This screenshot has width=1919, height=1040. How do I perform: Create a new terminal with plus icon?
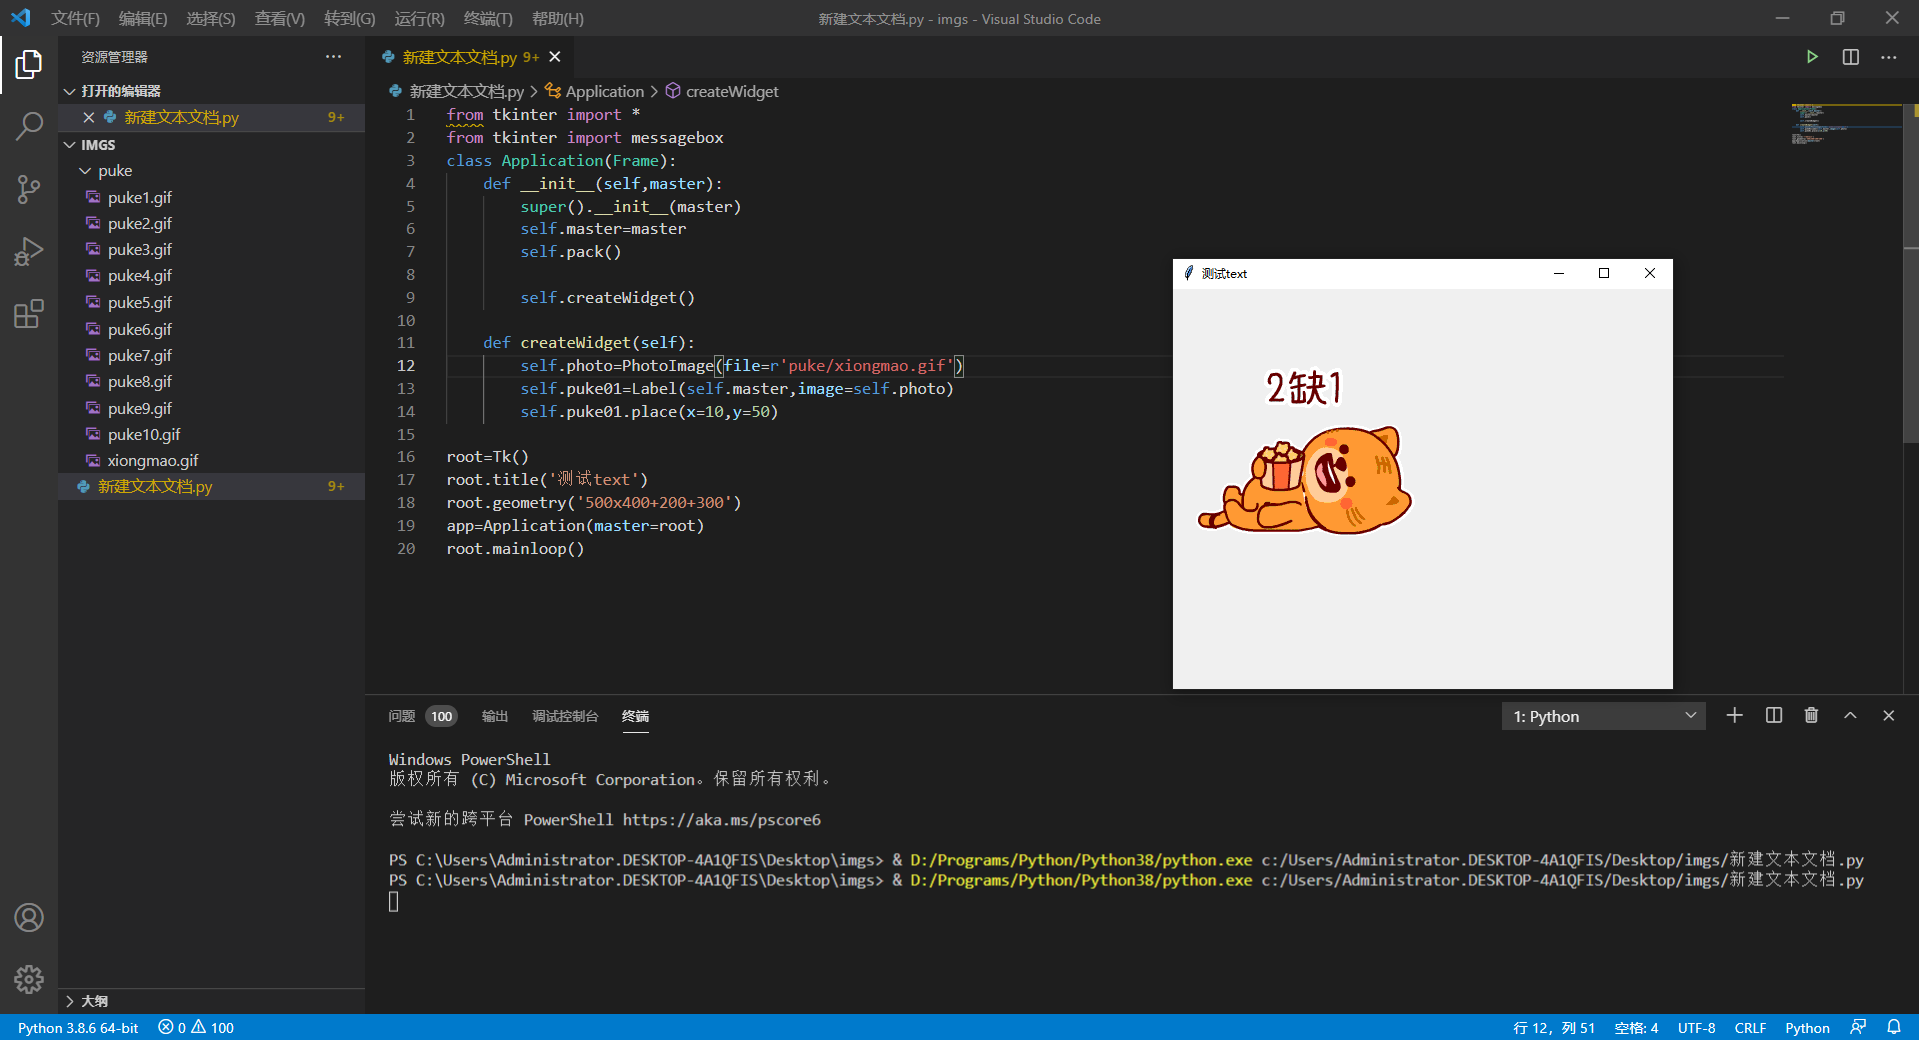(x=1734, y=715)
